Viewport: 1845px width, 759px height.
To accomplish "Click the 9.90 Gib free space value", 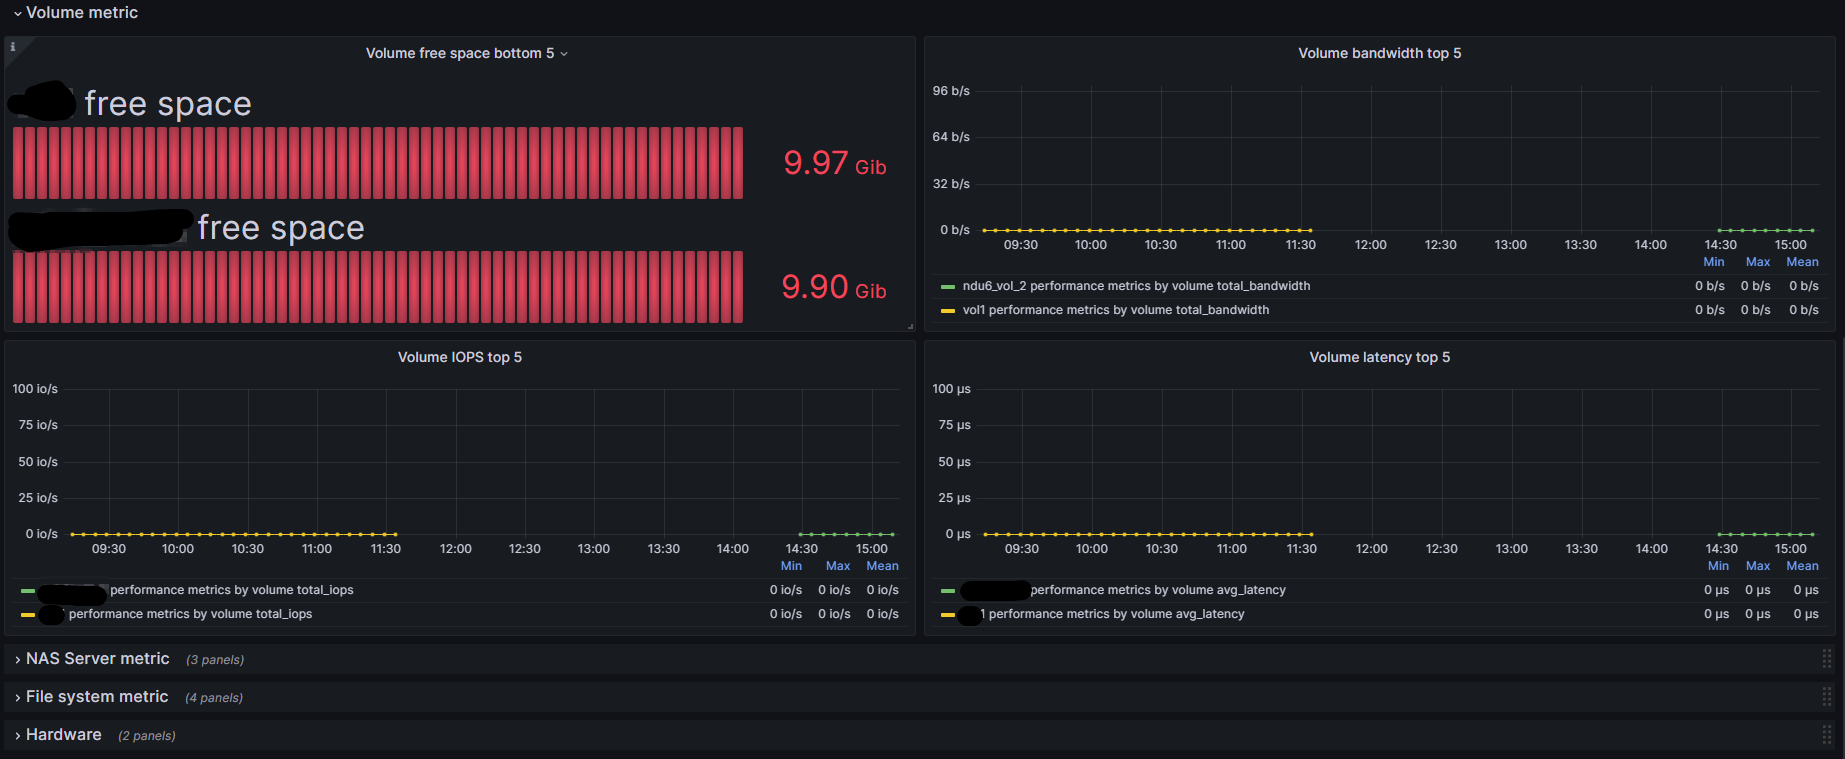I will [x=834, y=287].
